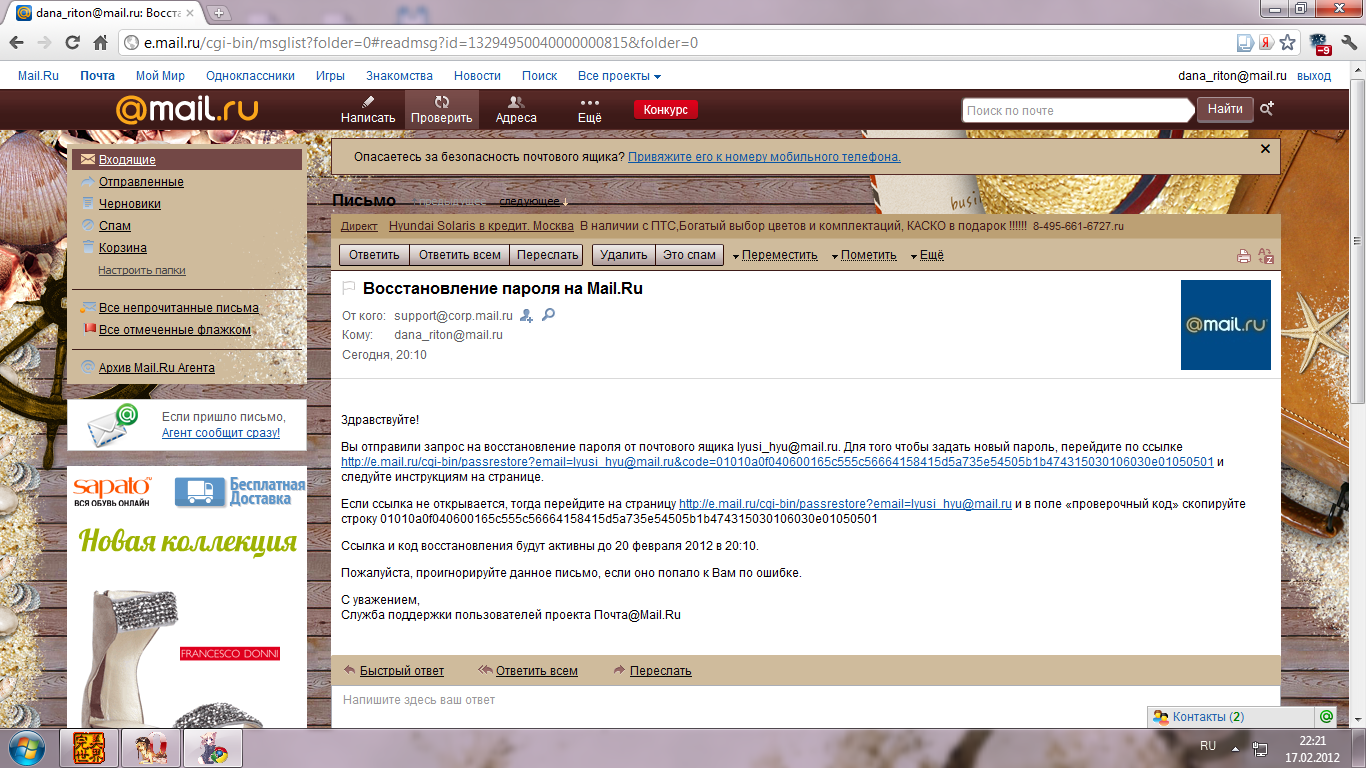Click the browser home icon
1366x768 pixels.
click(x=100, y=43)
